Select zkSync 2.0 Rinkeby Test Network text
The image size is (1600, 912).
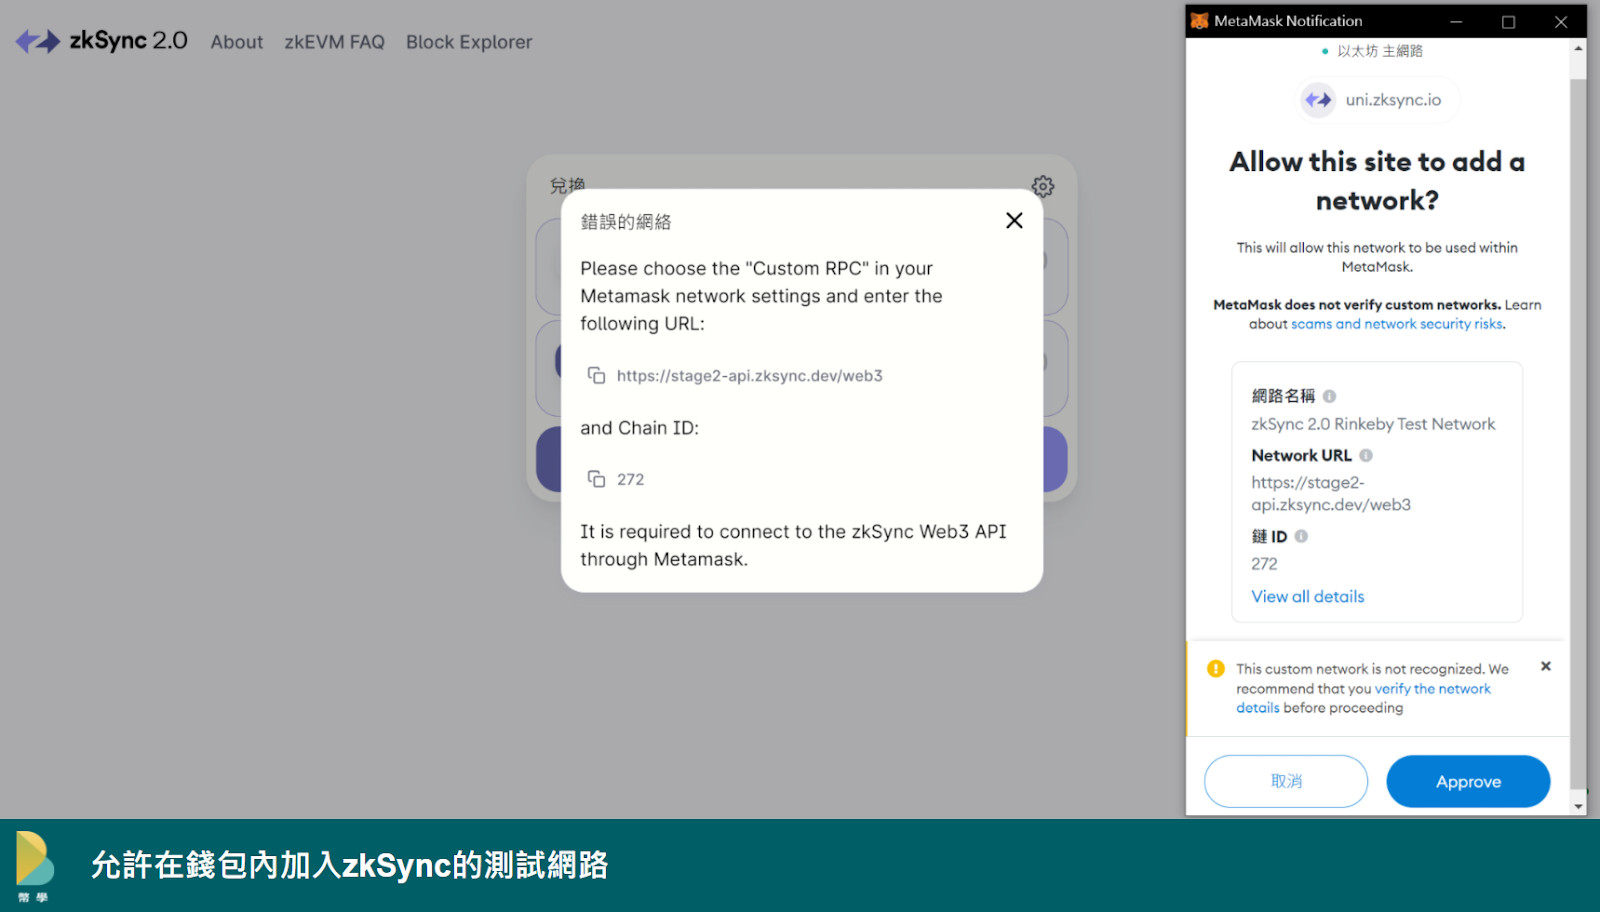pyautogui.click(x=1373, y=424)
